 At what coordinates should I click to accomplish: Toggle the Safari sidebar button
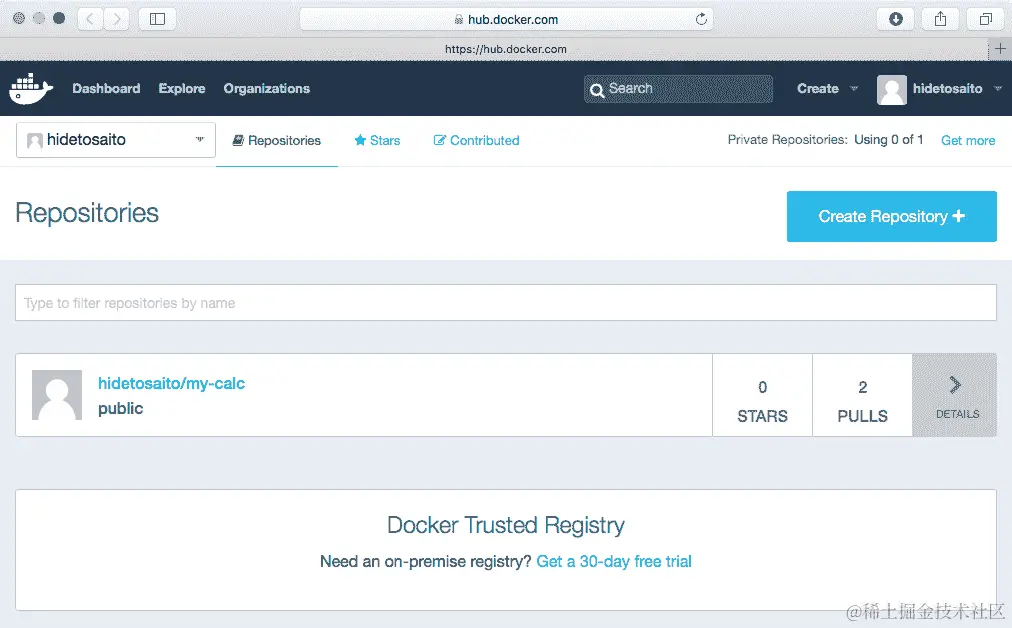[157, 19]
